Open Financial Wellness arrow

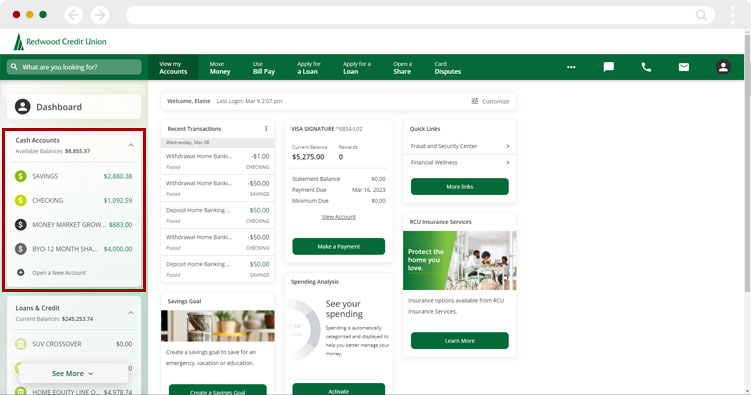[x=508, y=162]
